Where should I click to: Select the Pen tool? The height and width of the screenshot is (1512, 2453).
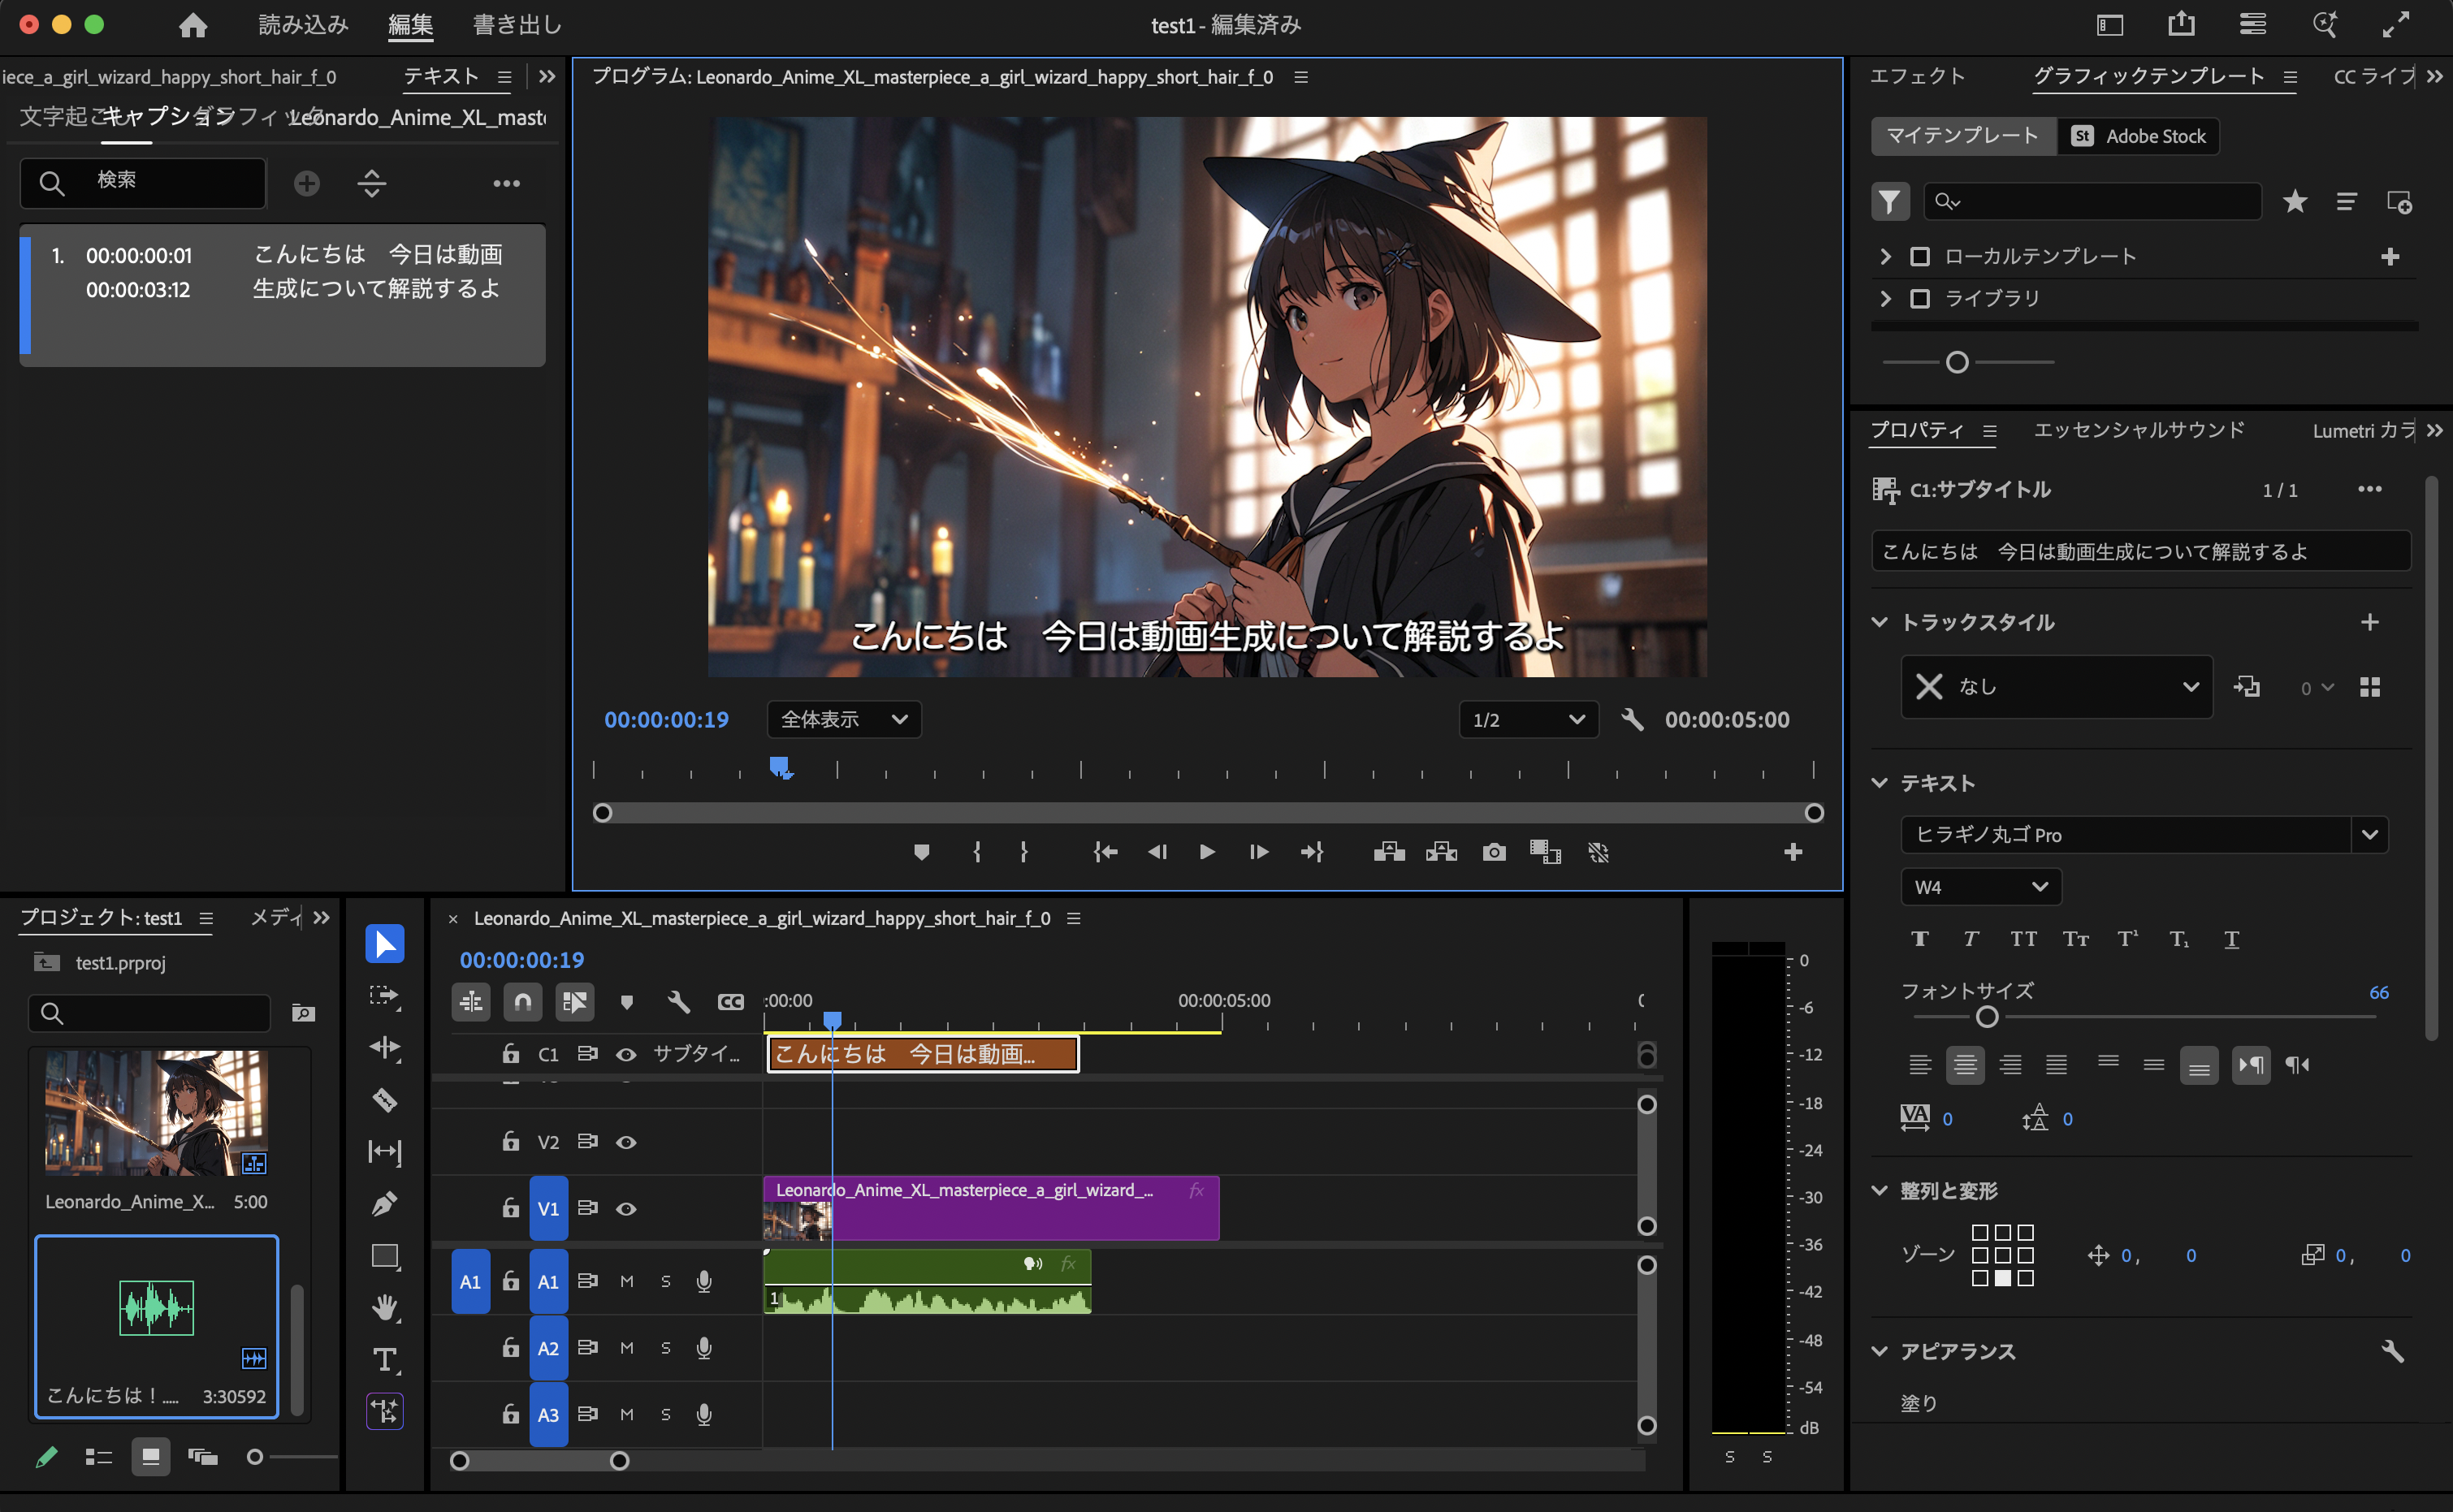pos(385,1204)
